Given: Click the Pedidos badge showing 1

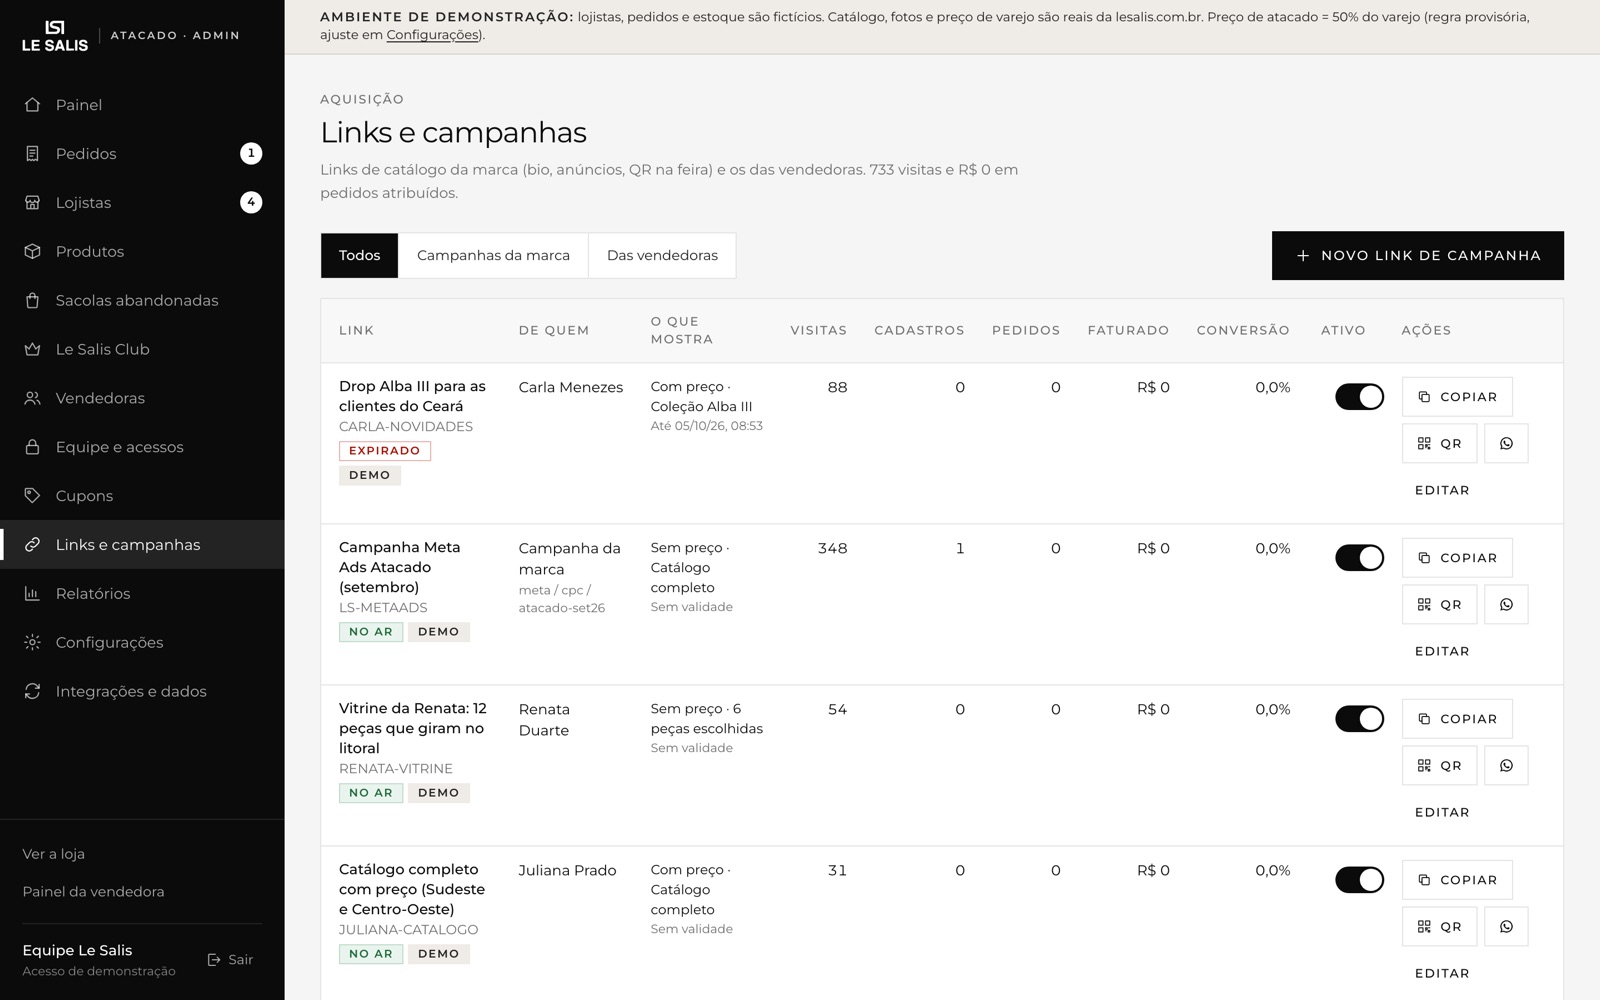Looking at the screenshot, I should [251, 154].
